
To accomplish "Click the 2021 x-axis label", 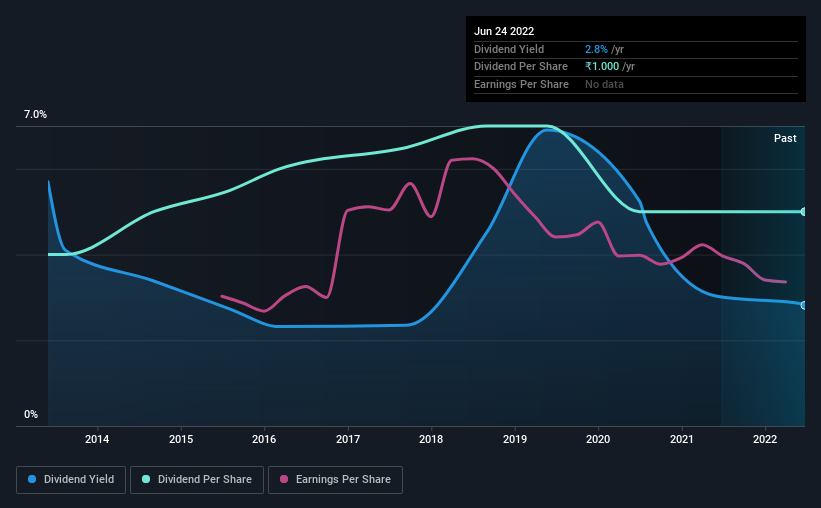I will [682, 439].
